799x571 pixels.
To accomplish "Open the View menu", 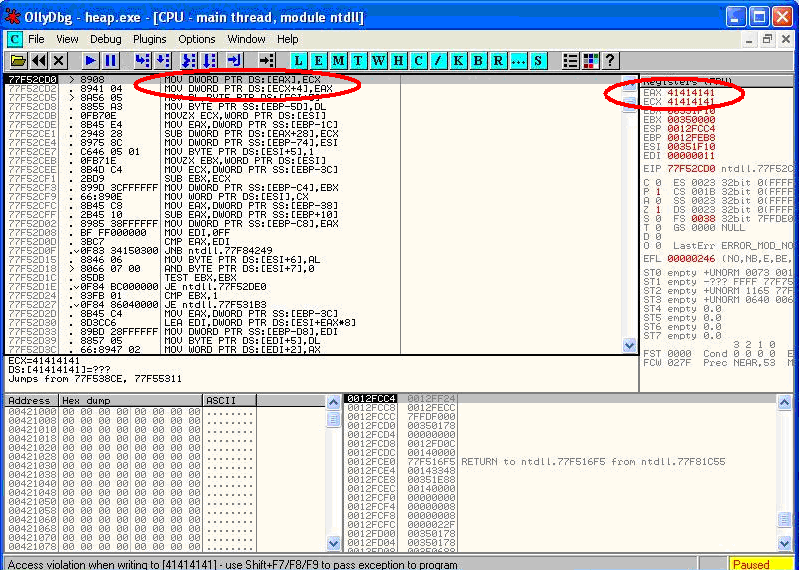I will [67, 39].
